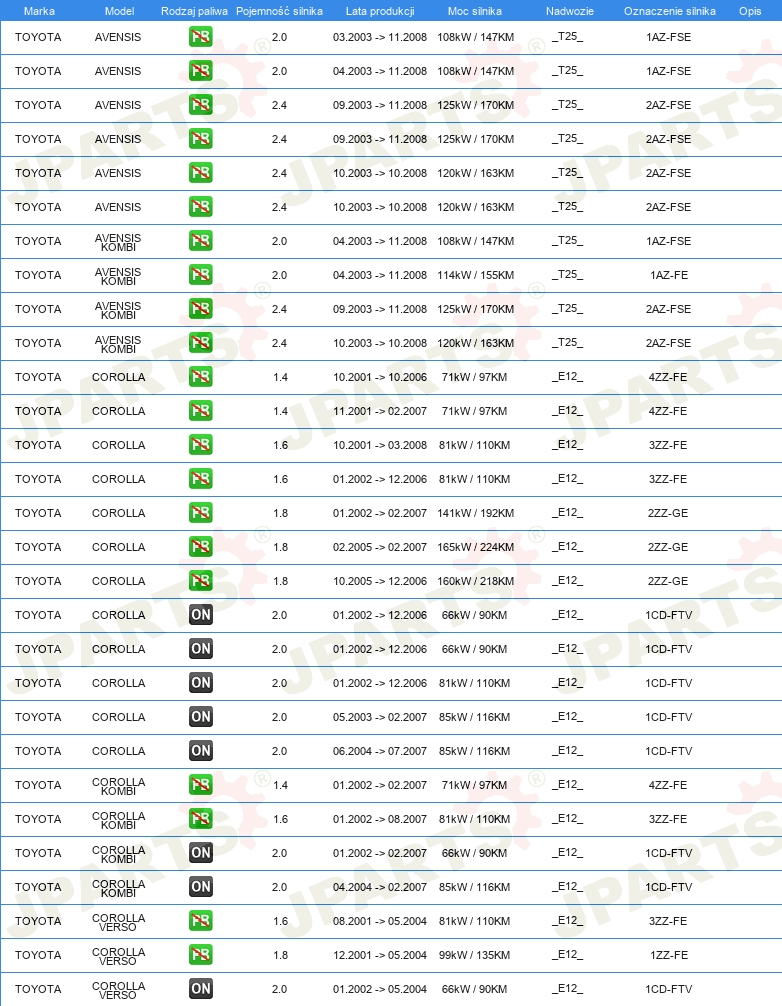
Task: Click PB icon for Corolla Kombi 1.4 row
Action: (201, 785)
